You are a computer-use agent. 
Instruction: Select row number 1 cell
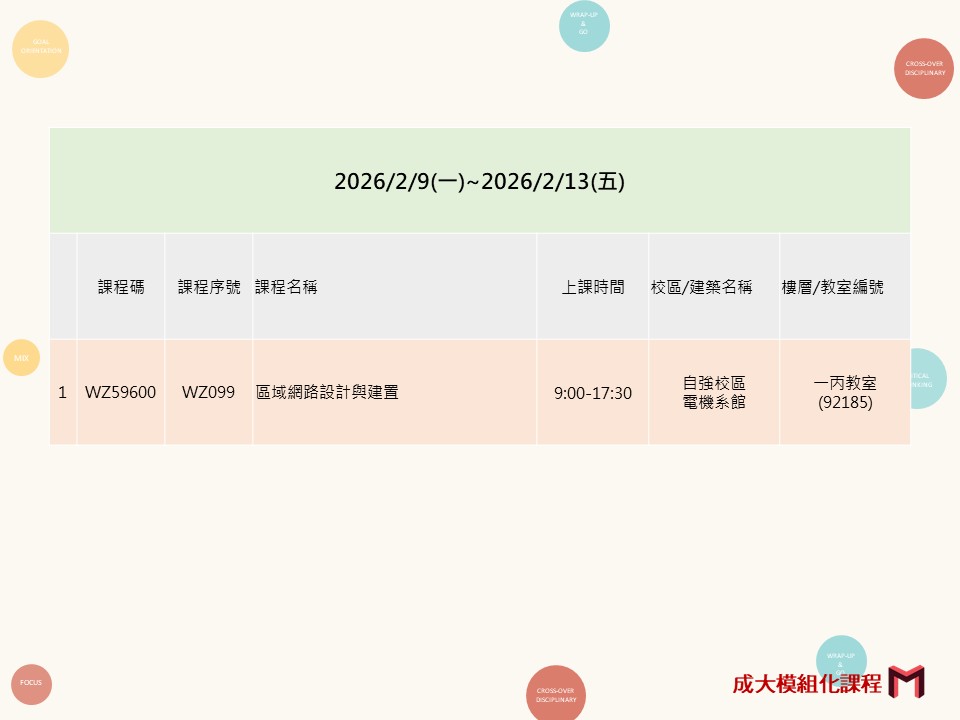pyautogui.click(x=62, y=393)
